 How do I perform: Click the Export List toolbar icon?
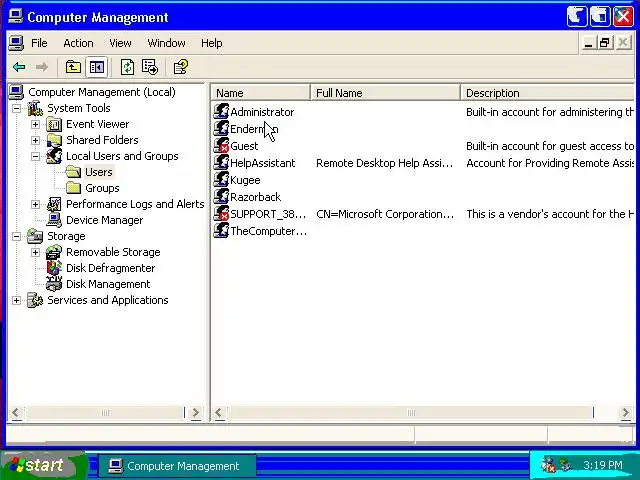pyautogui.click(x=150, y=67)
